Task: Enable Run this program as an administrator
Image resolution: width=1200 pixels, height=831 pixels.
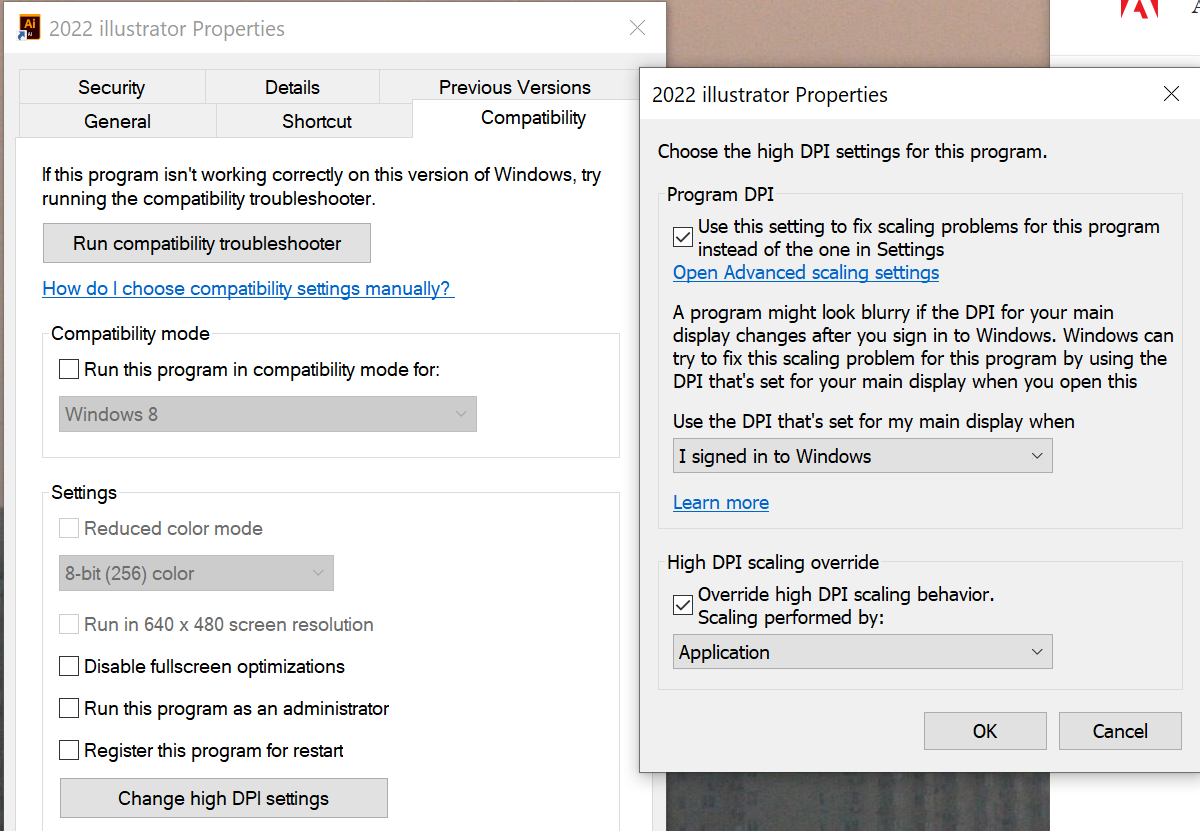Action: click(68, 708)
